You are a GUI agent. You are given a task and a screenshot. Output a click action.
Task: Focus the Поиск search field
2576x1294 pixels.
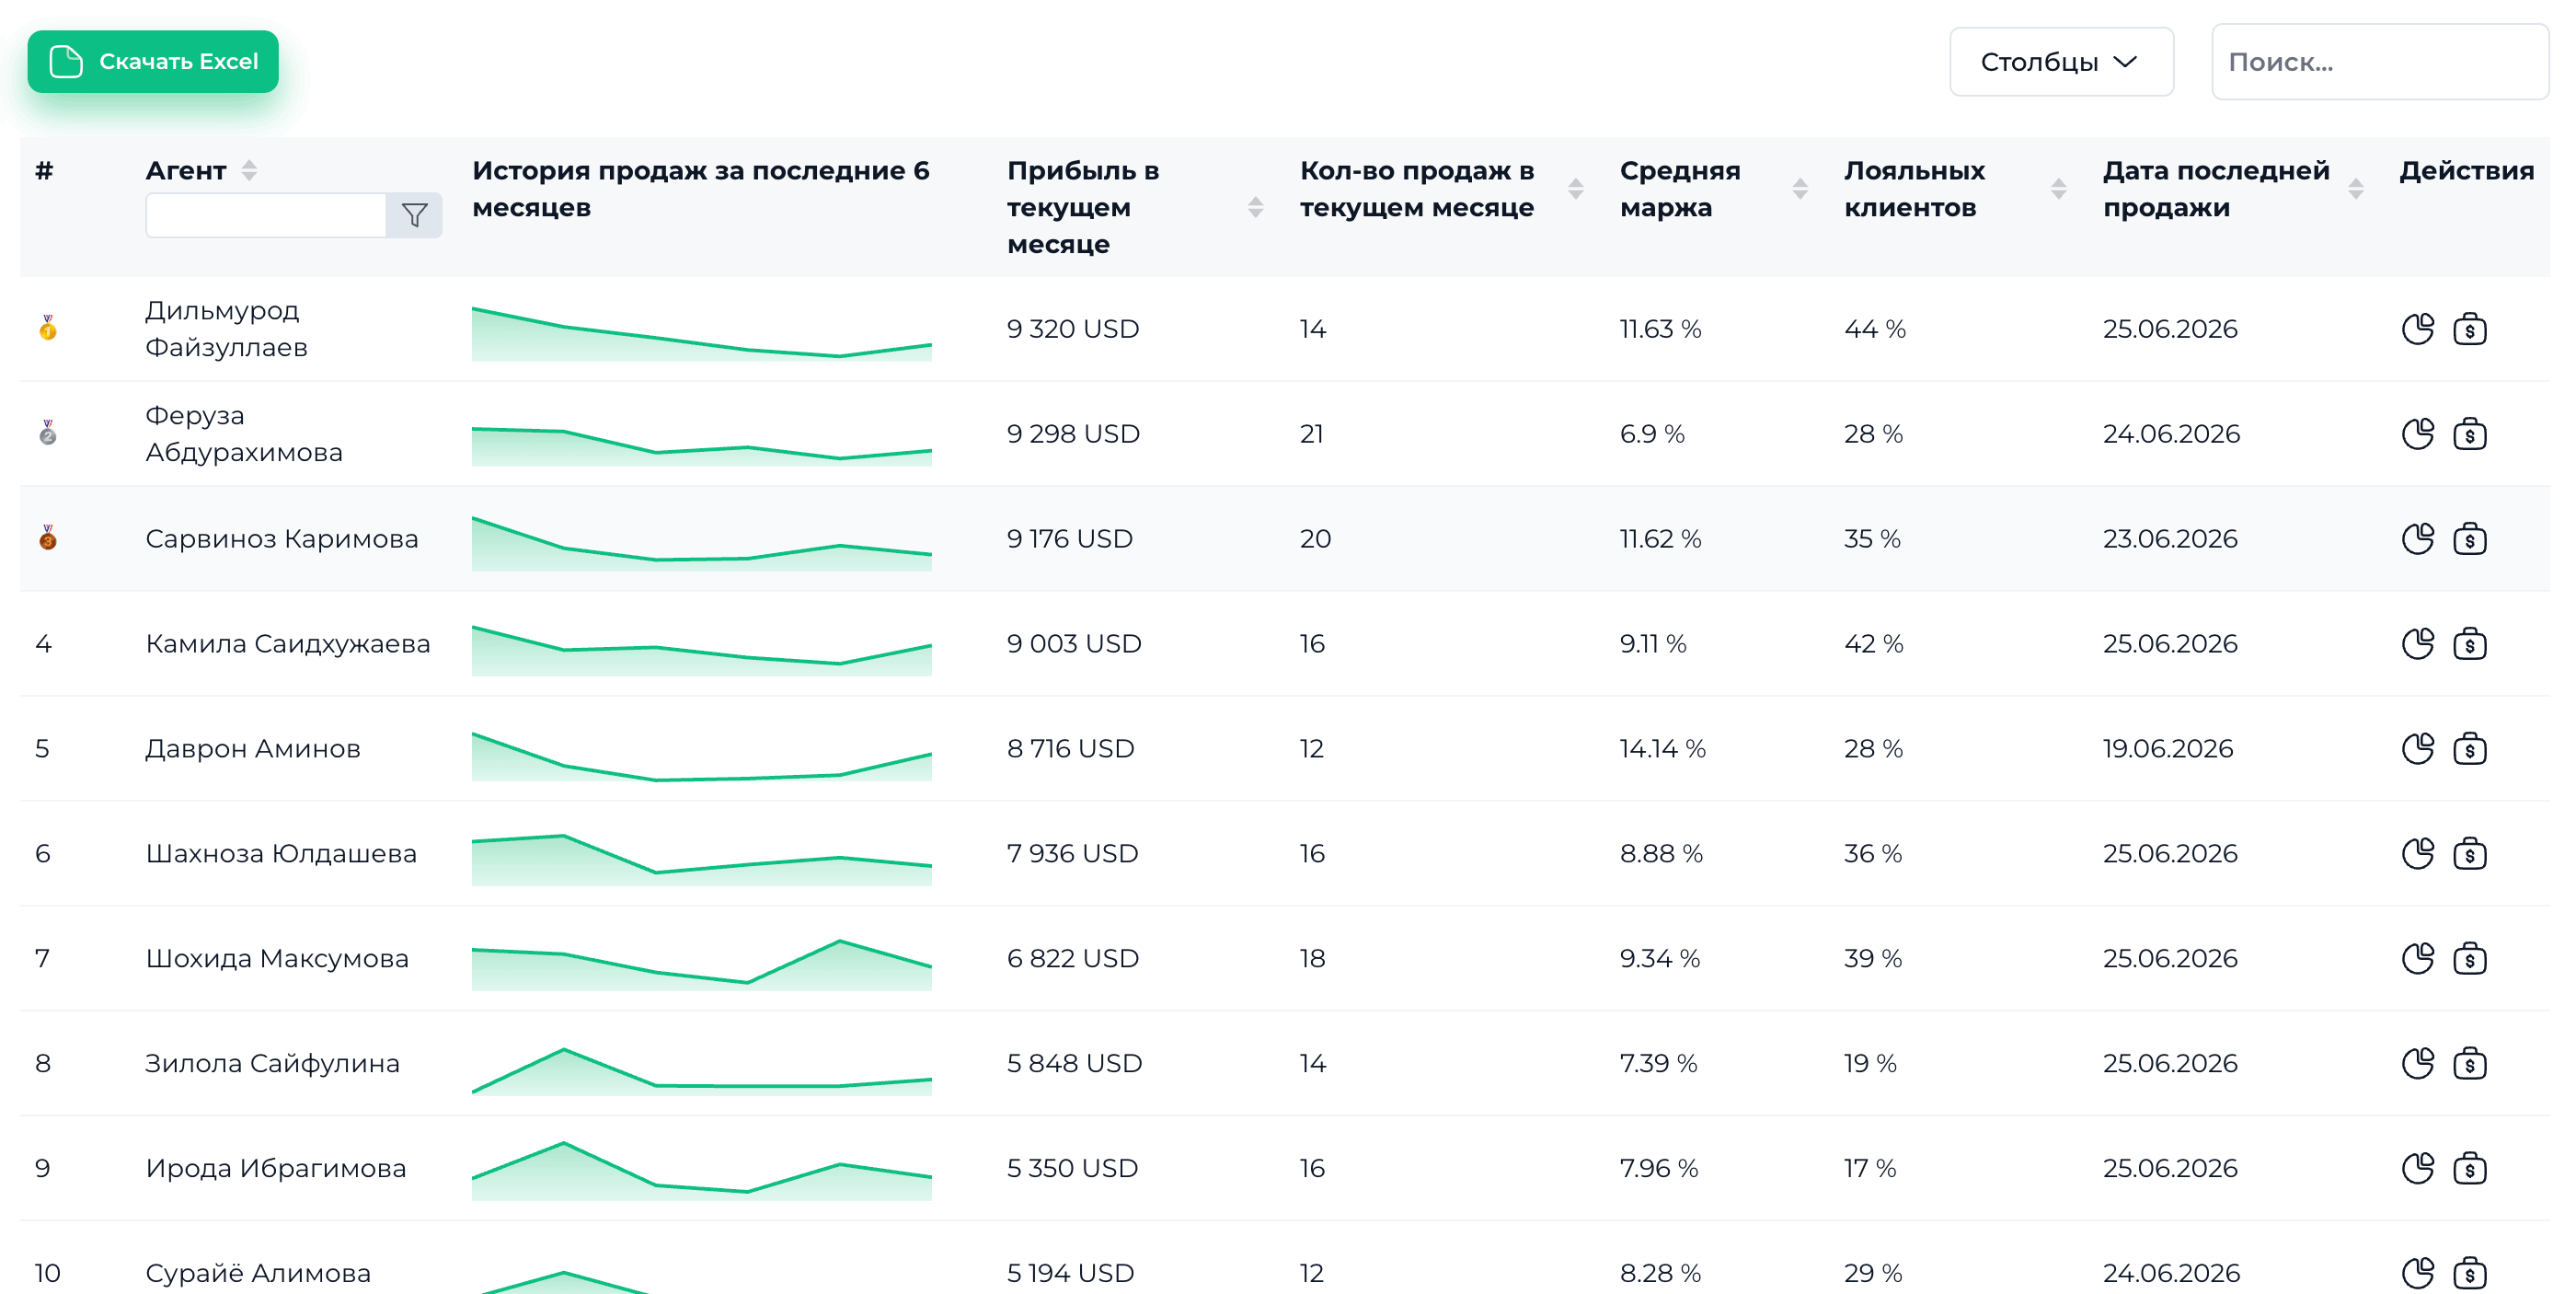pos(2379,62)
